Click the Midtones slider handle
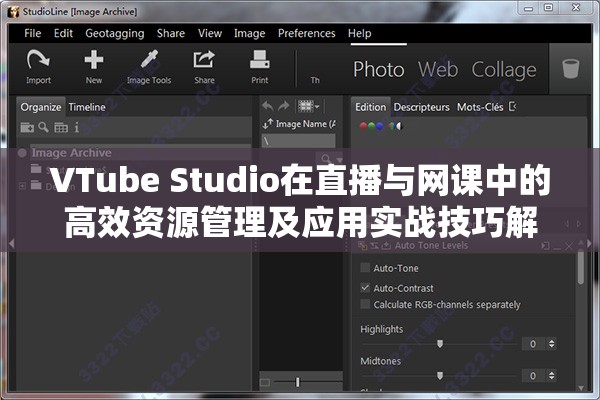The height and width of the screenshot is (400, 600). 440,376
